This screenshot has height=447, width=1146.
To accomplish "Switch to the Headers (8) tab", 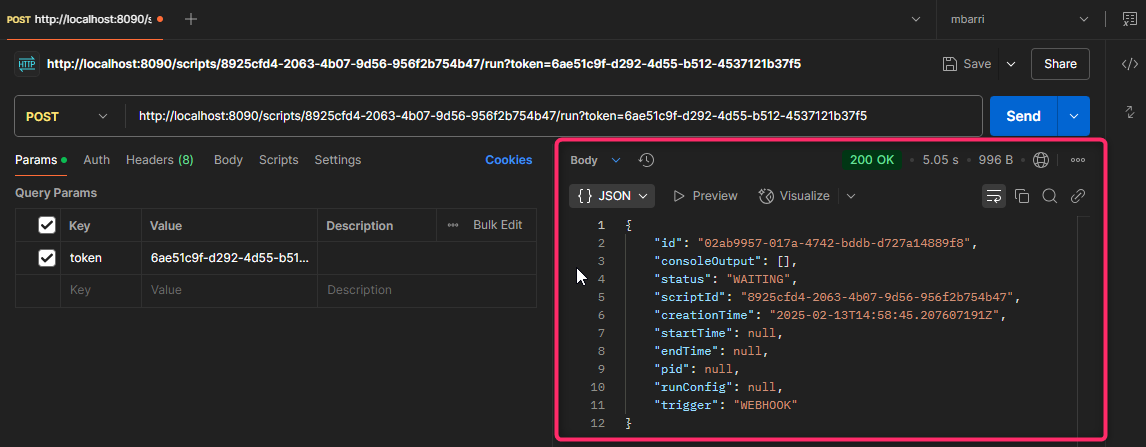I will coord(159,160).
